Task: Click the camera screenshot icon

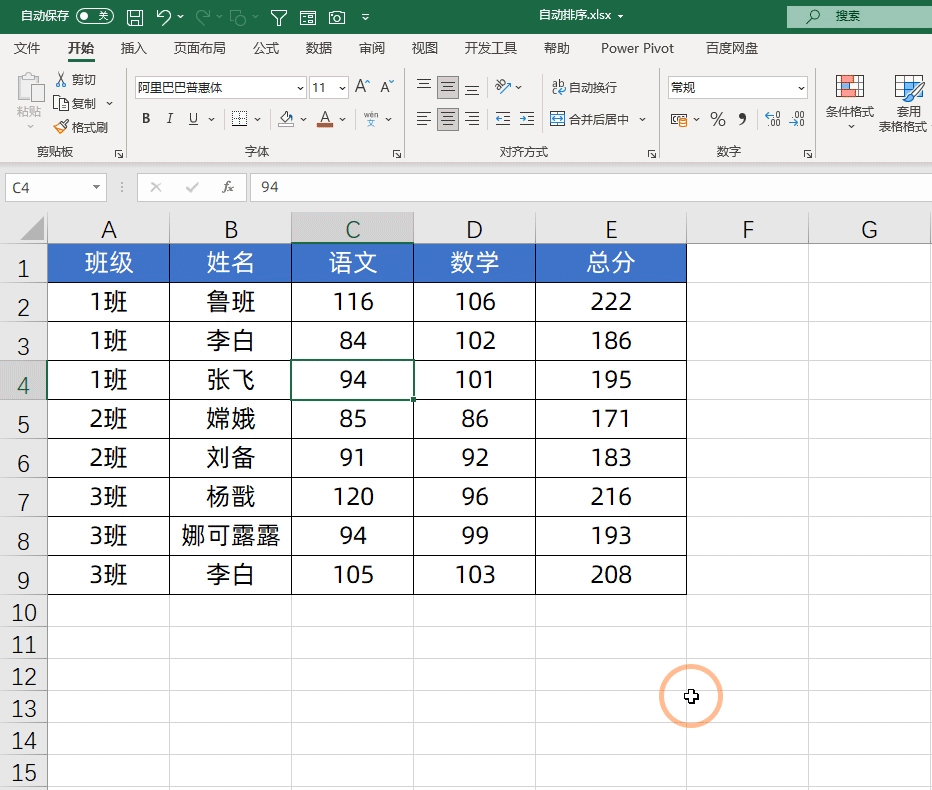Action: tap(337, 17)
